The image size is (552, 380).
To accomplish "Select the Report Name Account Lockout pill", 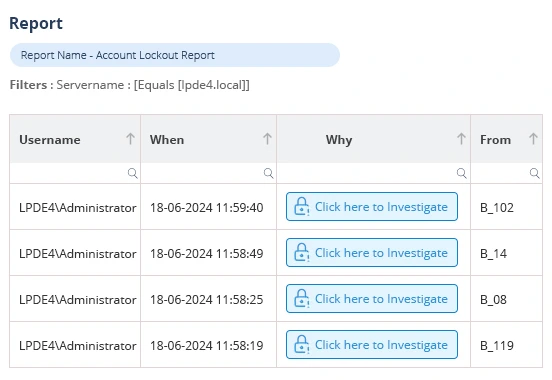I will (175, 55).
